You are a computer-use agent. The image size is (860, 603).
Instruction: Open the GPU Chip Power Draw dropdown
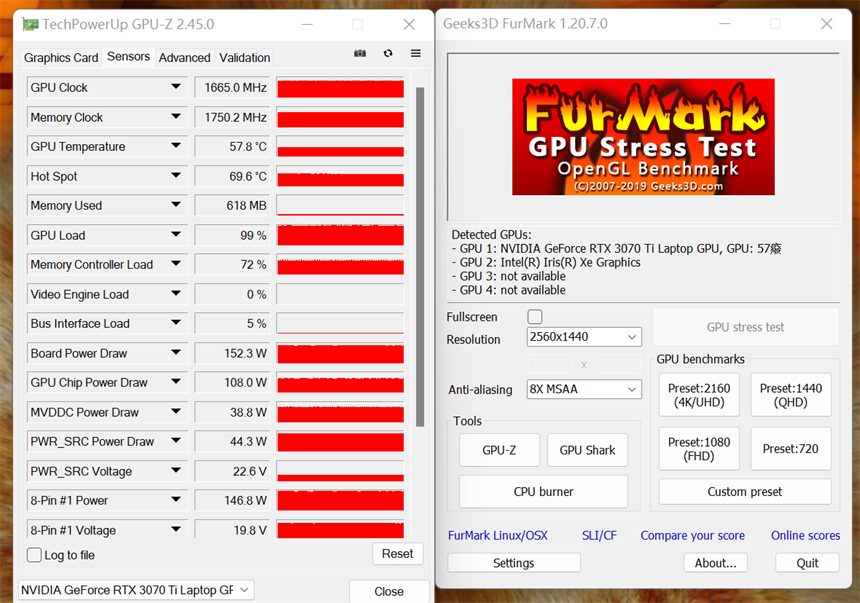coord(176,382)
